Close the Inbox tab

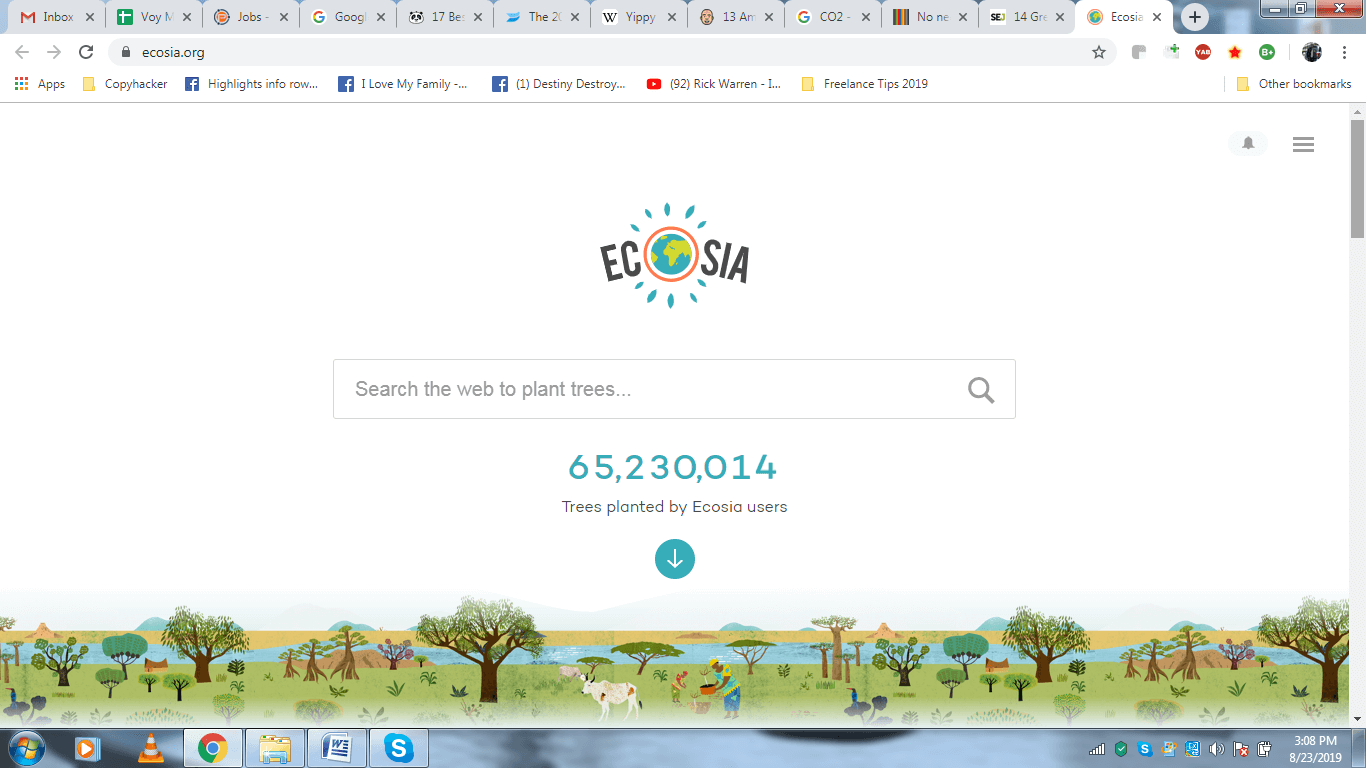(x=90, y=17)
